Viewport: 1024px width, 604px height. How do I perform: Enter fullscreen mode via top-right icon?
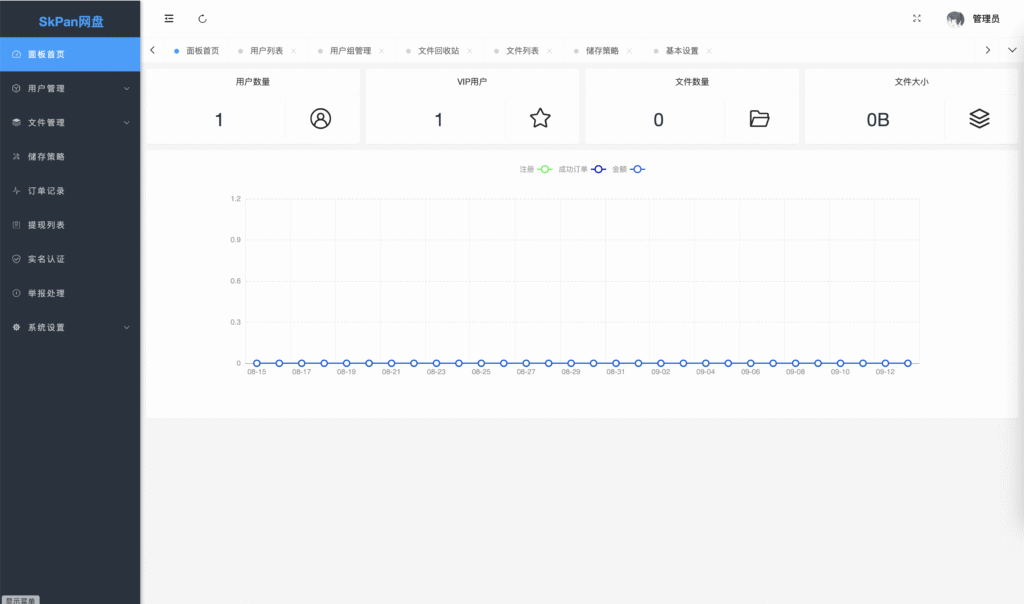[x=917, y=18]
